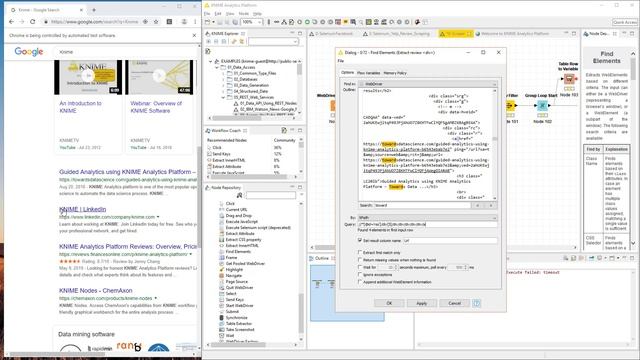Click the Node Repository vertical scrollbar
This screenshot has width=640, height=360.
coord(301,314)
